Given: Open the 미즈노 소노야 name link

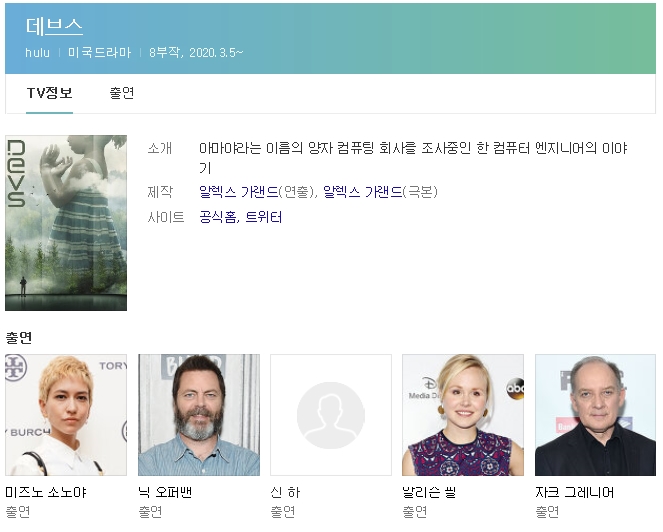Looking at the screenshot, I should click(47, 492).
